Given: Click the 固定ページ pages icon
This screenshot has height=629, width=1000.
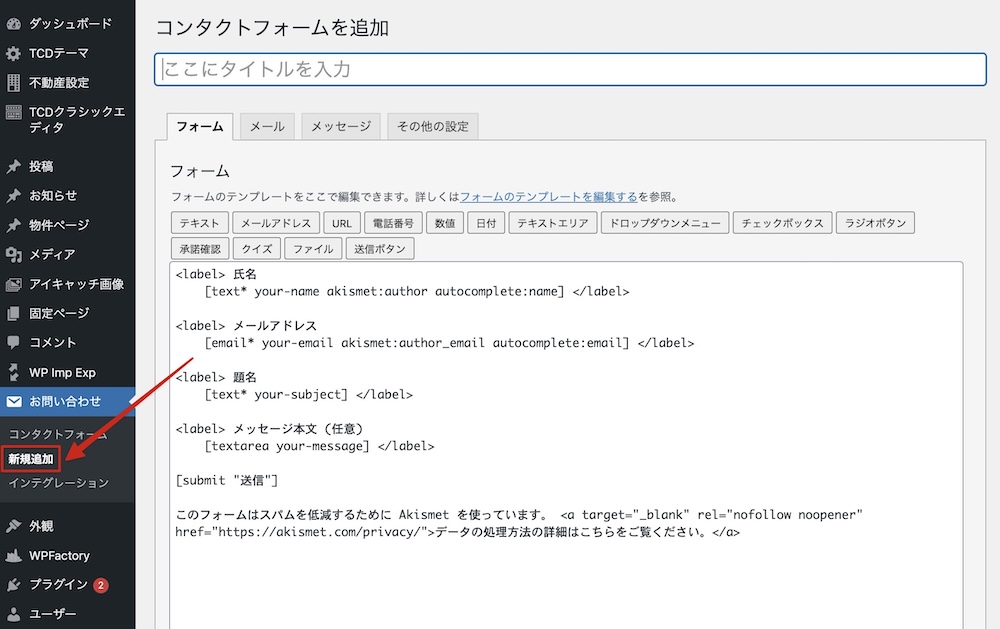Looking at the screenshot, I should [13, 313].
